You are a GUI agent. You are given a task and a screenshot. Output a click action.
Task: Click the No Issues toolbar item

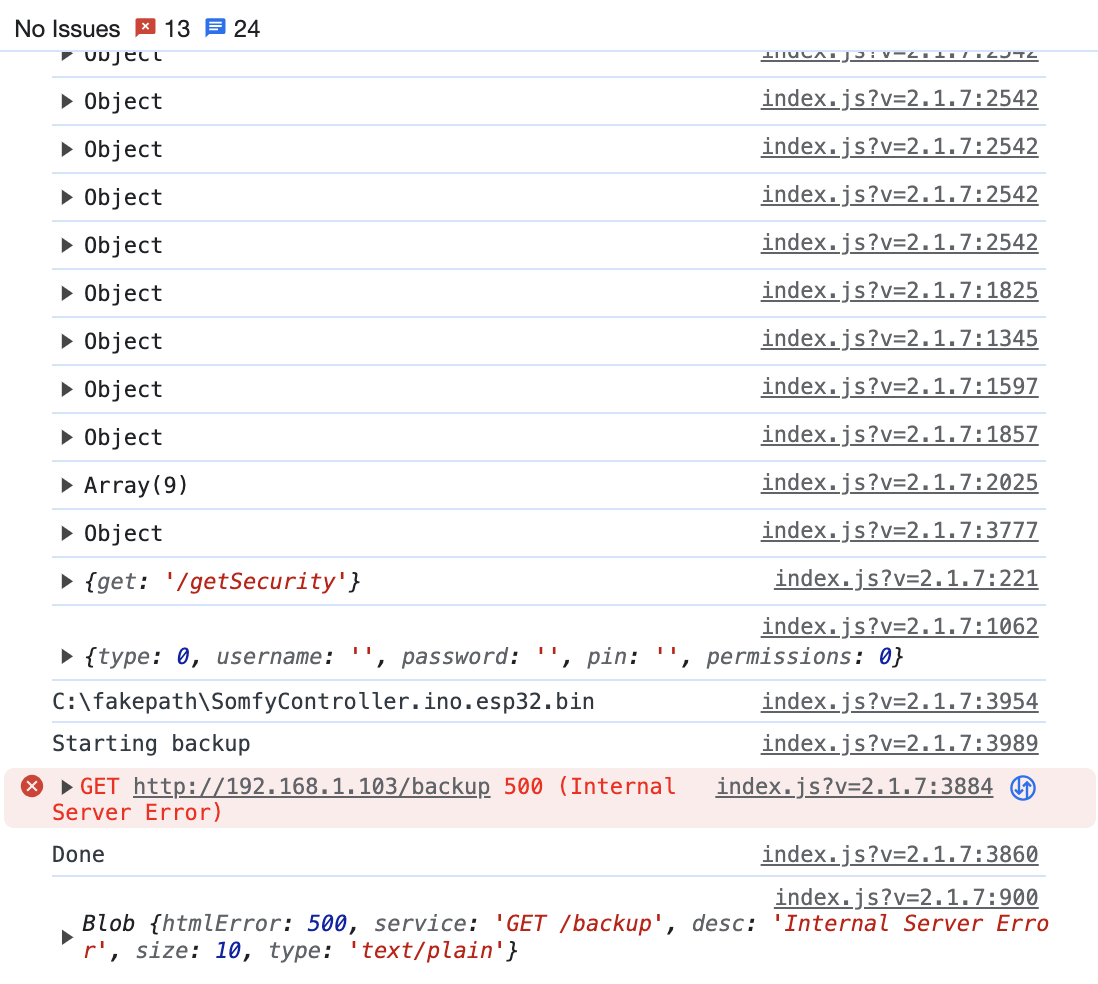[x=66, y=28]
